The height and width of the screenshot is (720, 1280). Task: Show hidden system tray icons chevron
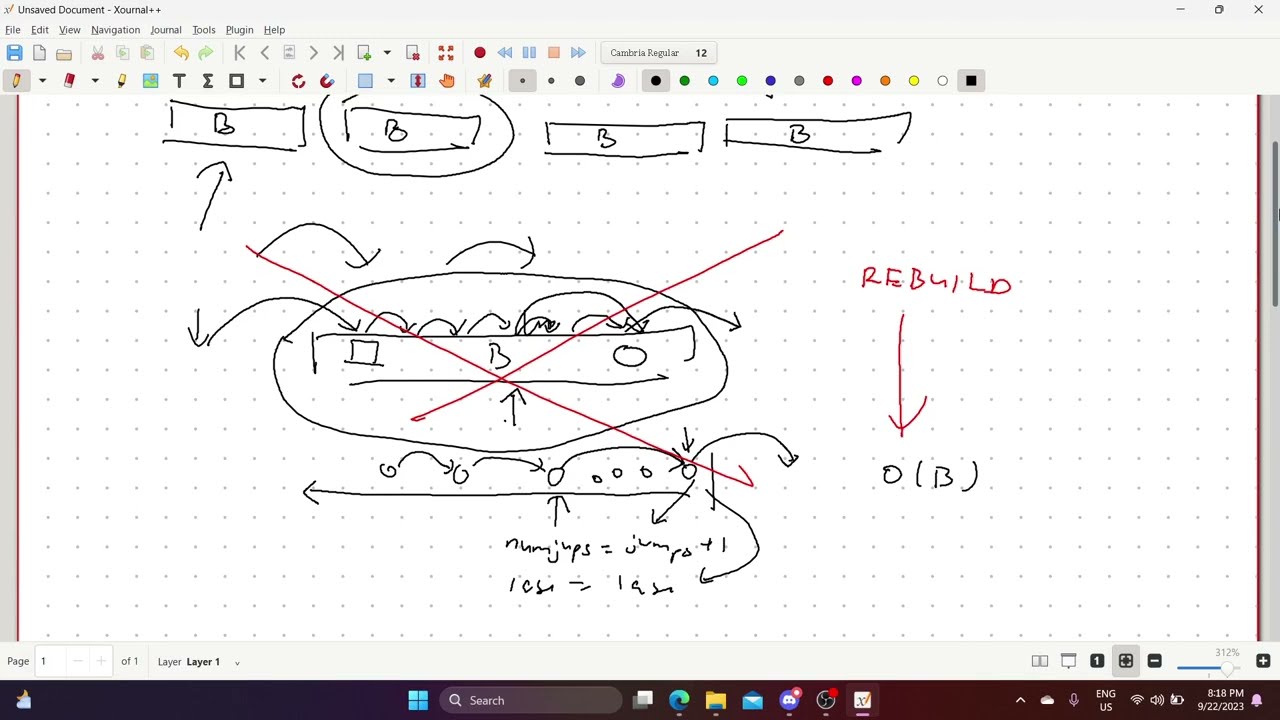1020,700
